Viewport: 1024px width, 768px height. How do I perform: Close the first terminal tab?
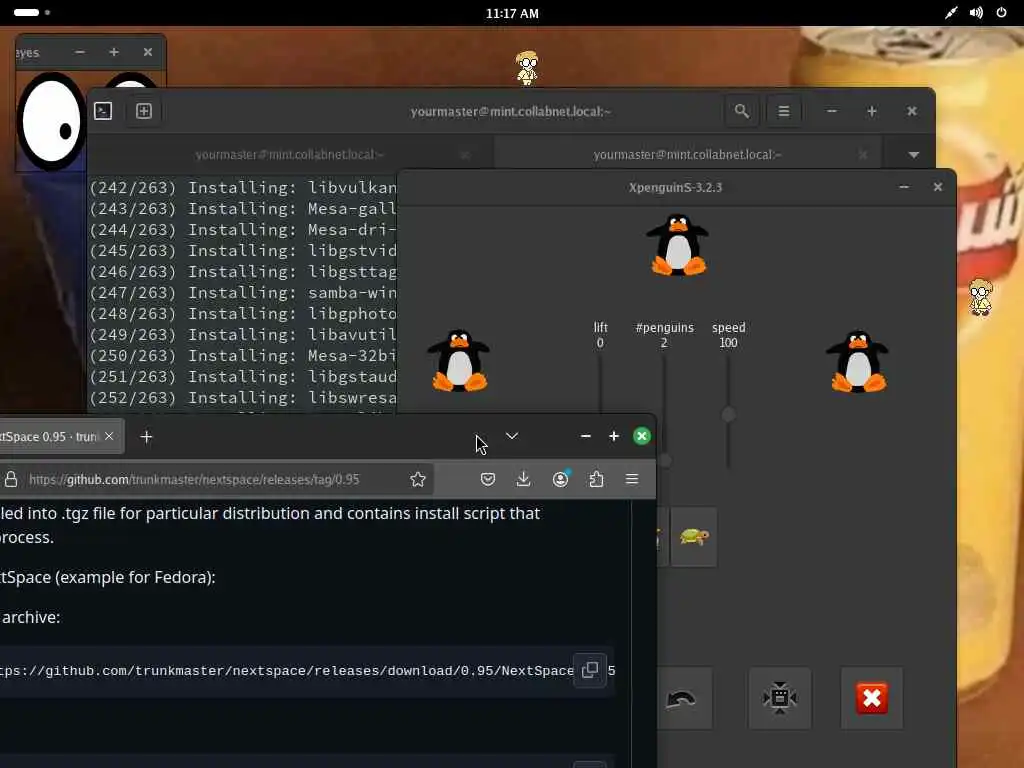click(x=465, y=155)
